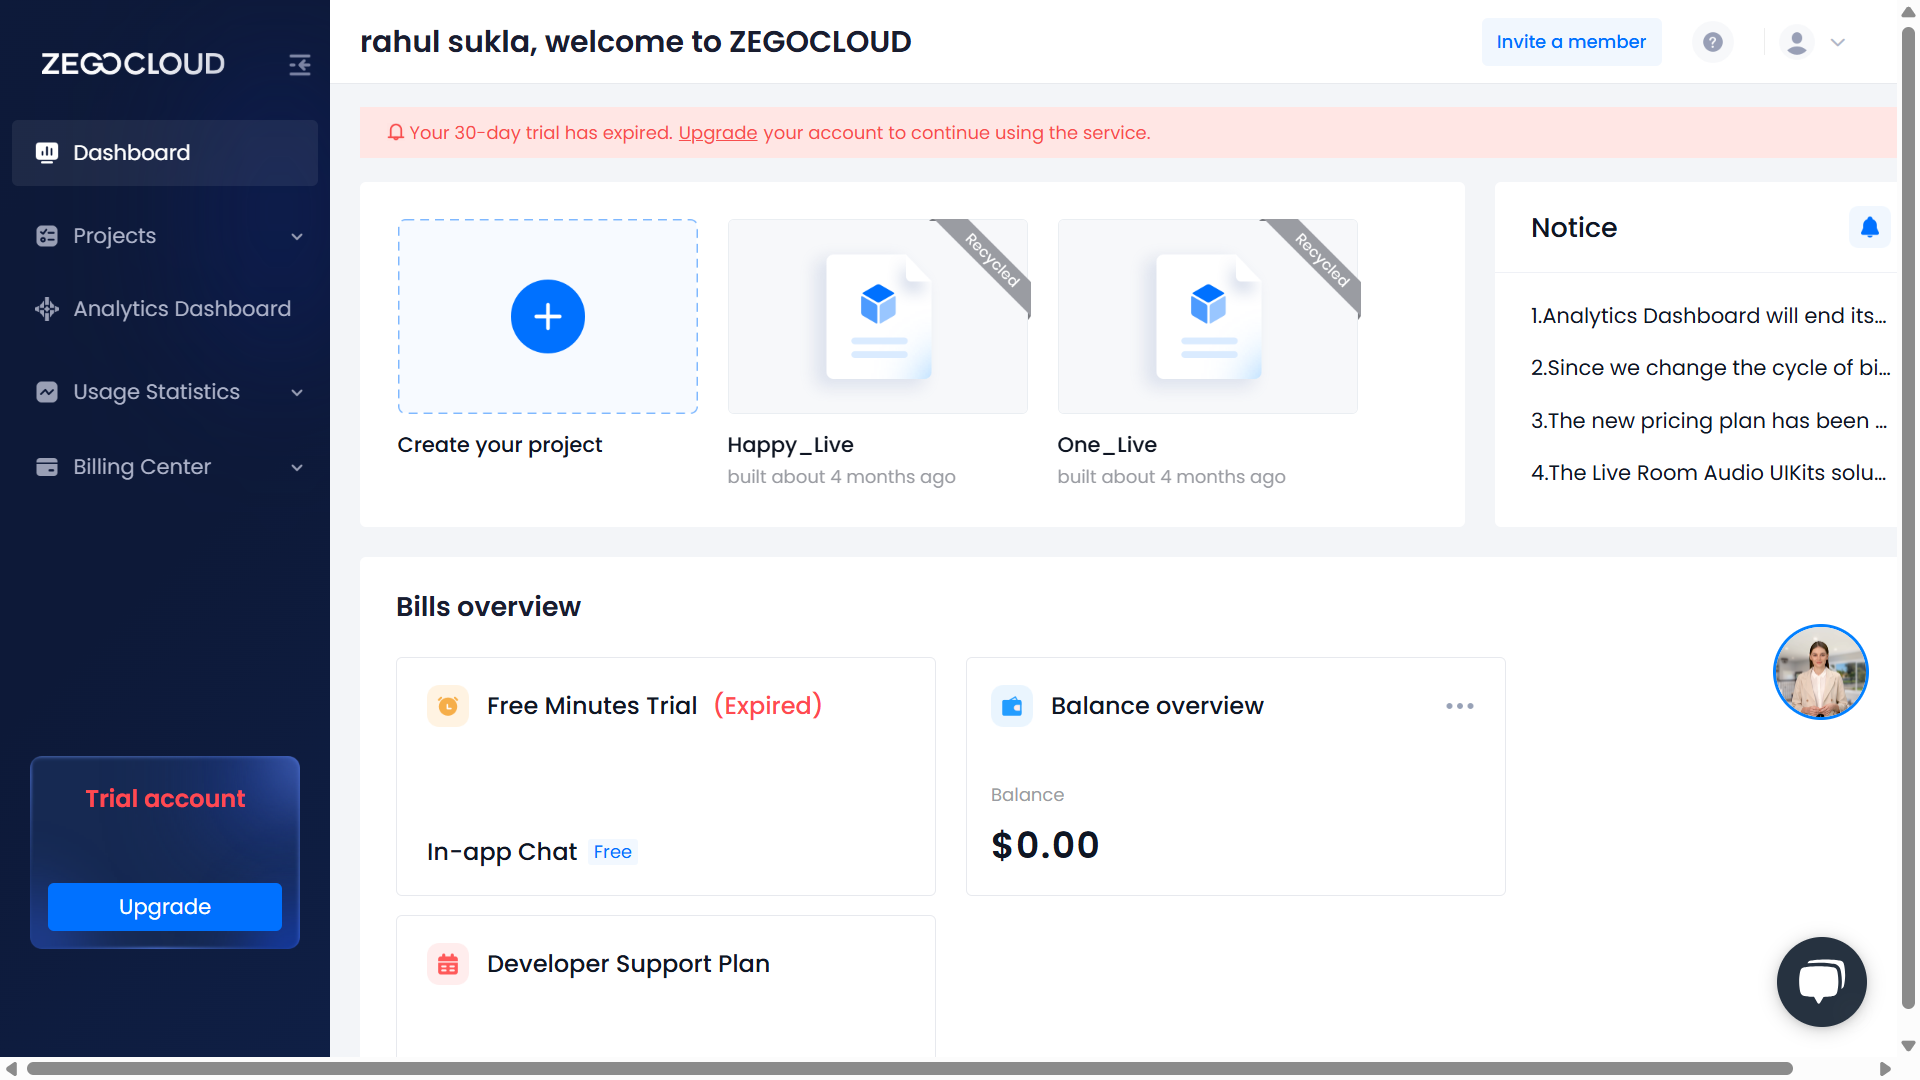Open the account dropdown arrow in the header
Image resolution: width=1920 pixels, height=1080 pixels.
(1838, 42)
